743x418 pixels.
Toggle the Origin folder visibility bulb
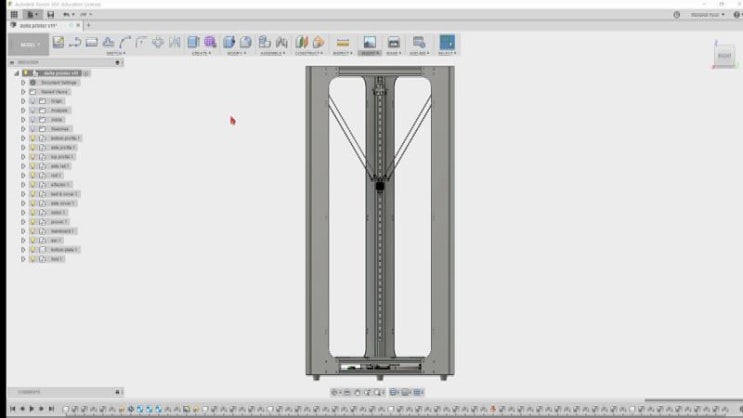tap(32, 101)
